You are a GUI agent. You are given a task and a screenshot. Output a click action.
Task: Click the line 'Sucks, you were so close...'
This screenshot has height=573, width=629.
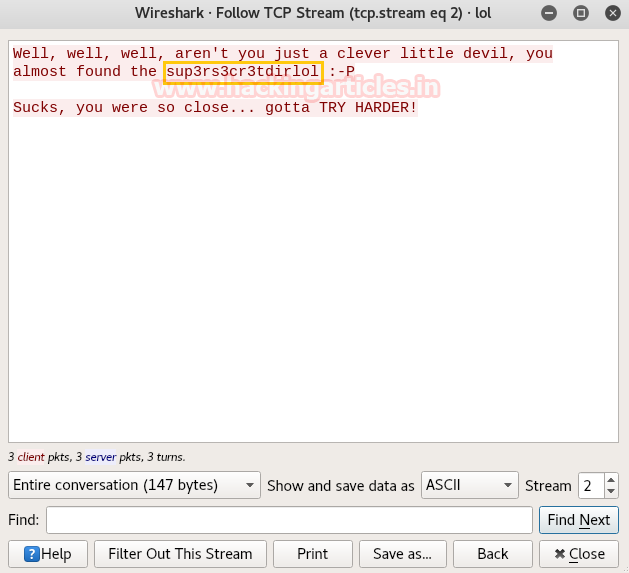pyautogui.click(x=215, y=108)
